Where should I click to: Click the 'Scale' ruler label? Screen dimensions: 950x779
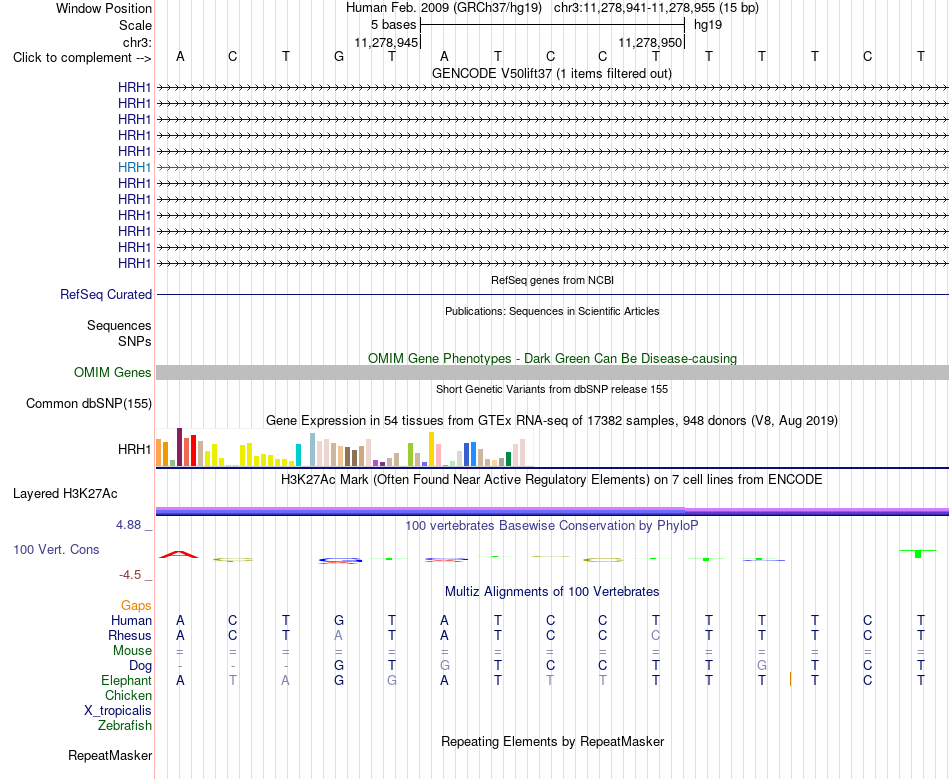(135, 26)
